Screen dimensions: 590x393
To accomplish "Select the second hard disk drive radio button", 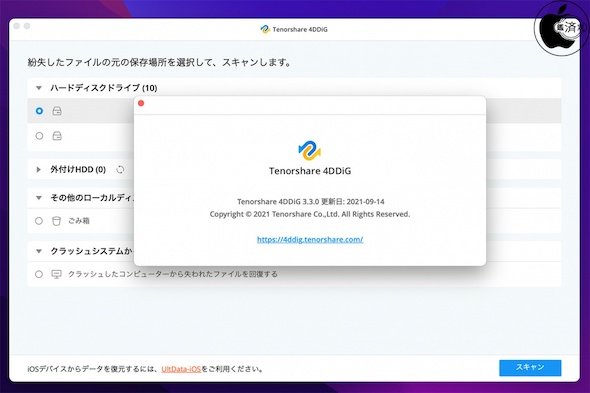I will [39, 136].
